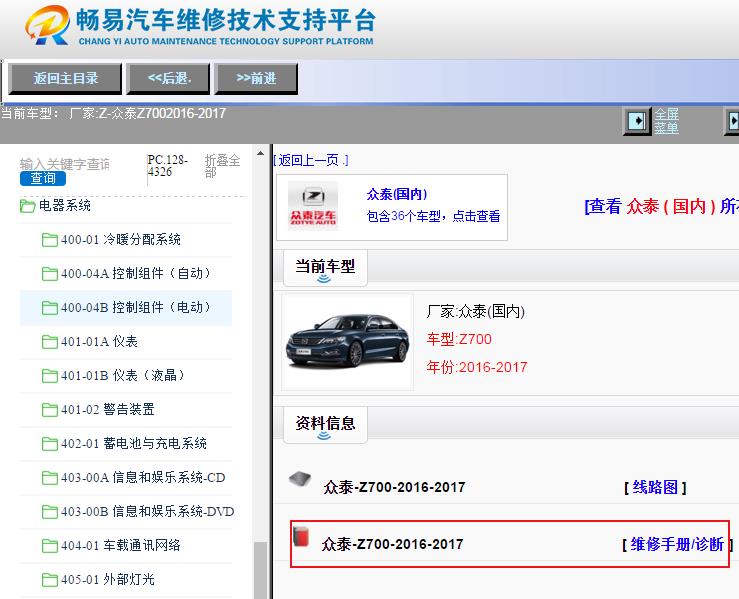Image resolution: width=739 pixels, height=599 pixels.
Task: Click the 车型:Z700 text
Action: pyautogui.click(x=459, y=339)
